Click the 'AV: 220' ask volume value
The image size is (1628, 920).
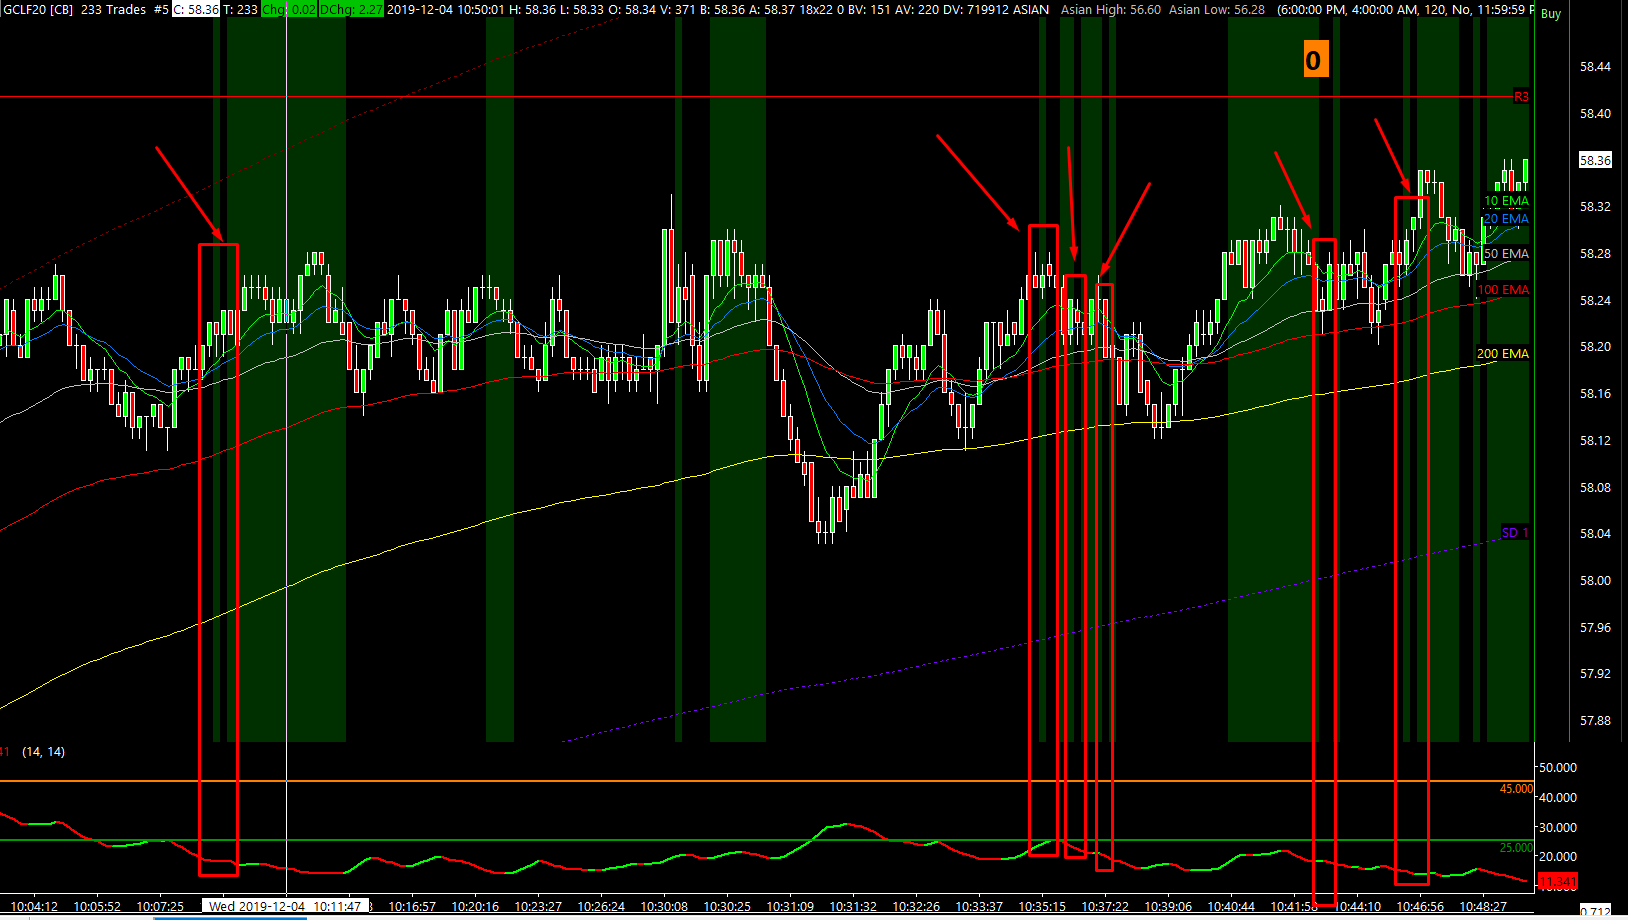point(917,9)
